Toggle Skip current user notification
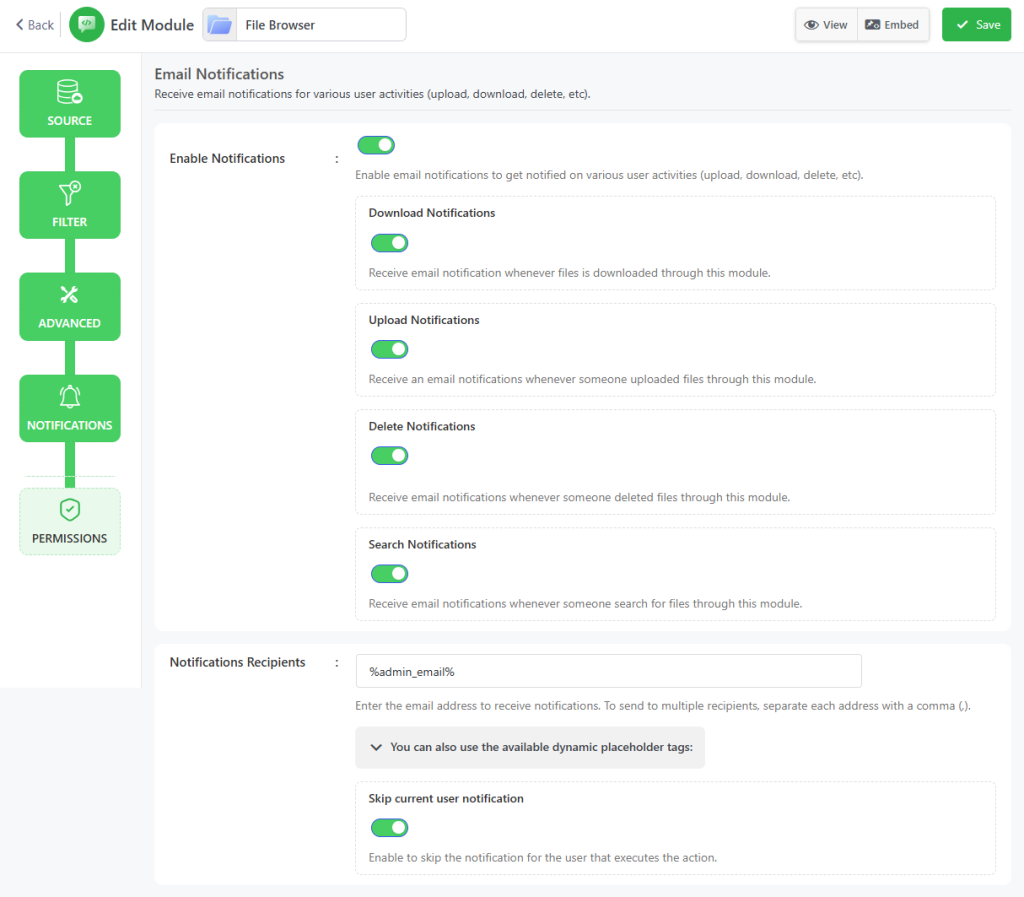 (389, 828)
